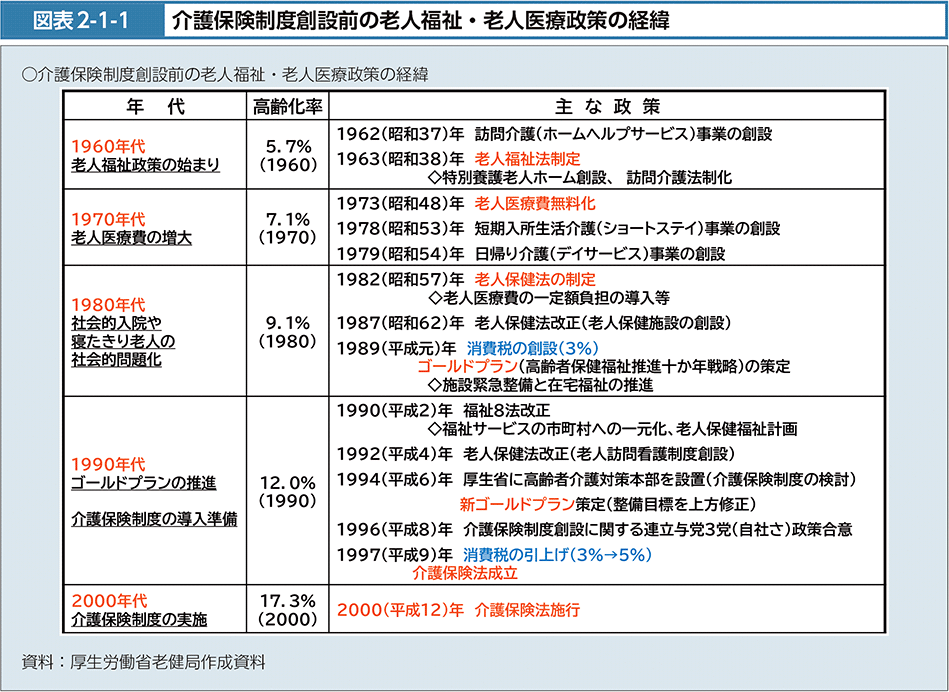Click the aging rate value 5.7%
Image resolution: width=949 pixels, height=692 pixels.
coord(287,146)
